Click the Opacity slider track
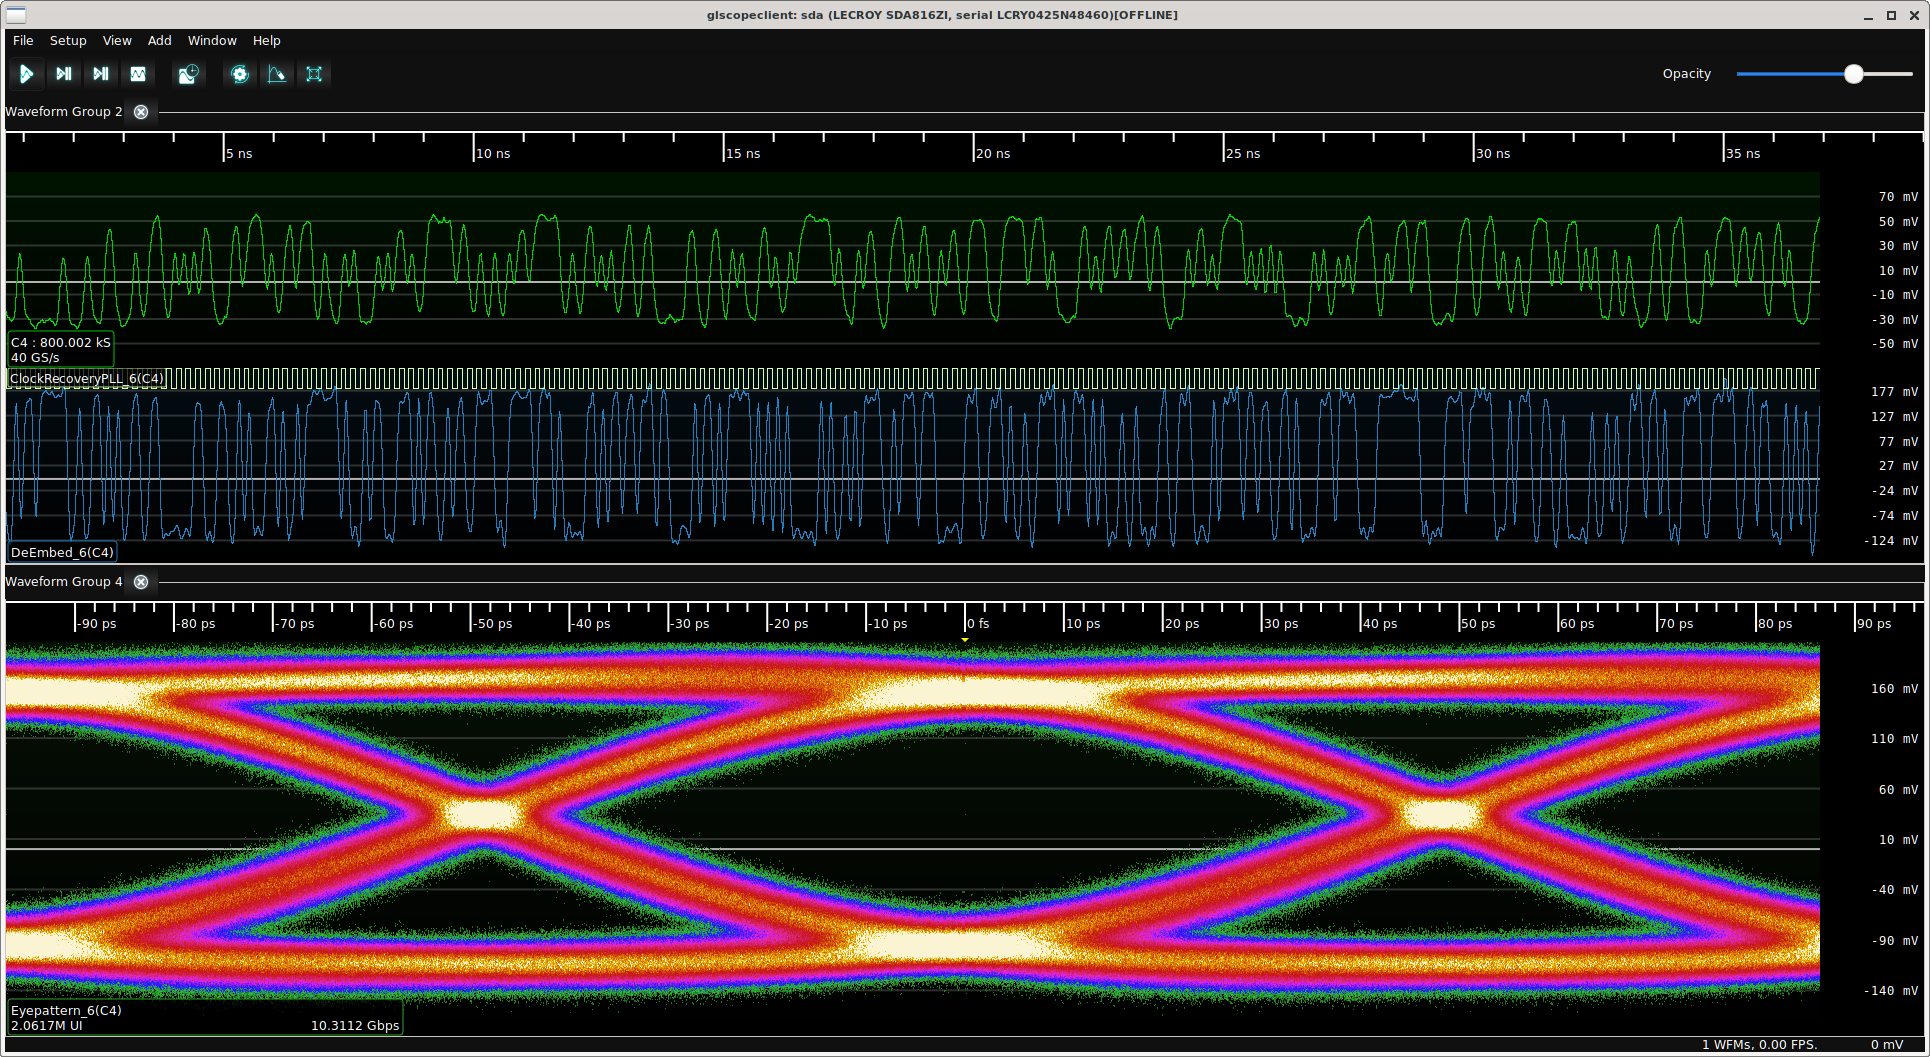The image size is (1930, 1057). 1825,74
